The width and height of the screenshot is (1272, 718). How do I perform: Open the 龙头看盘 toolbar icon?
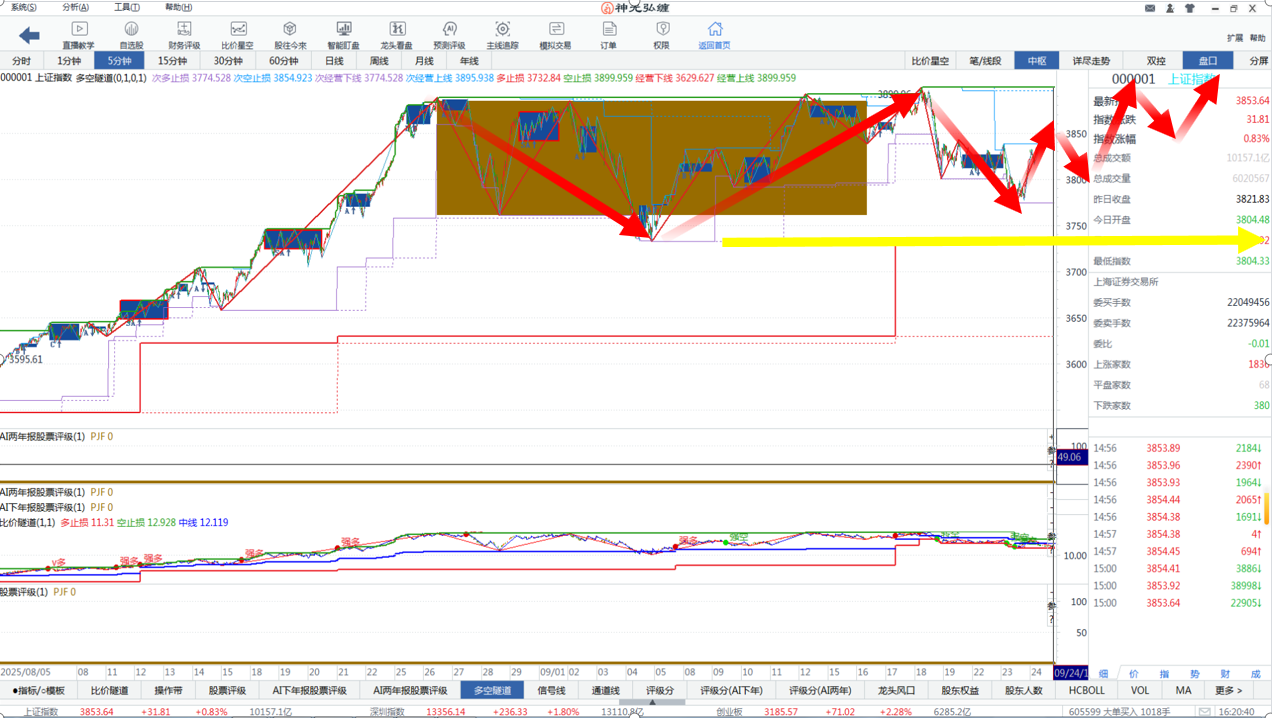coord(397,35)
